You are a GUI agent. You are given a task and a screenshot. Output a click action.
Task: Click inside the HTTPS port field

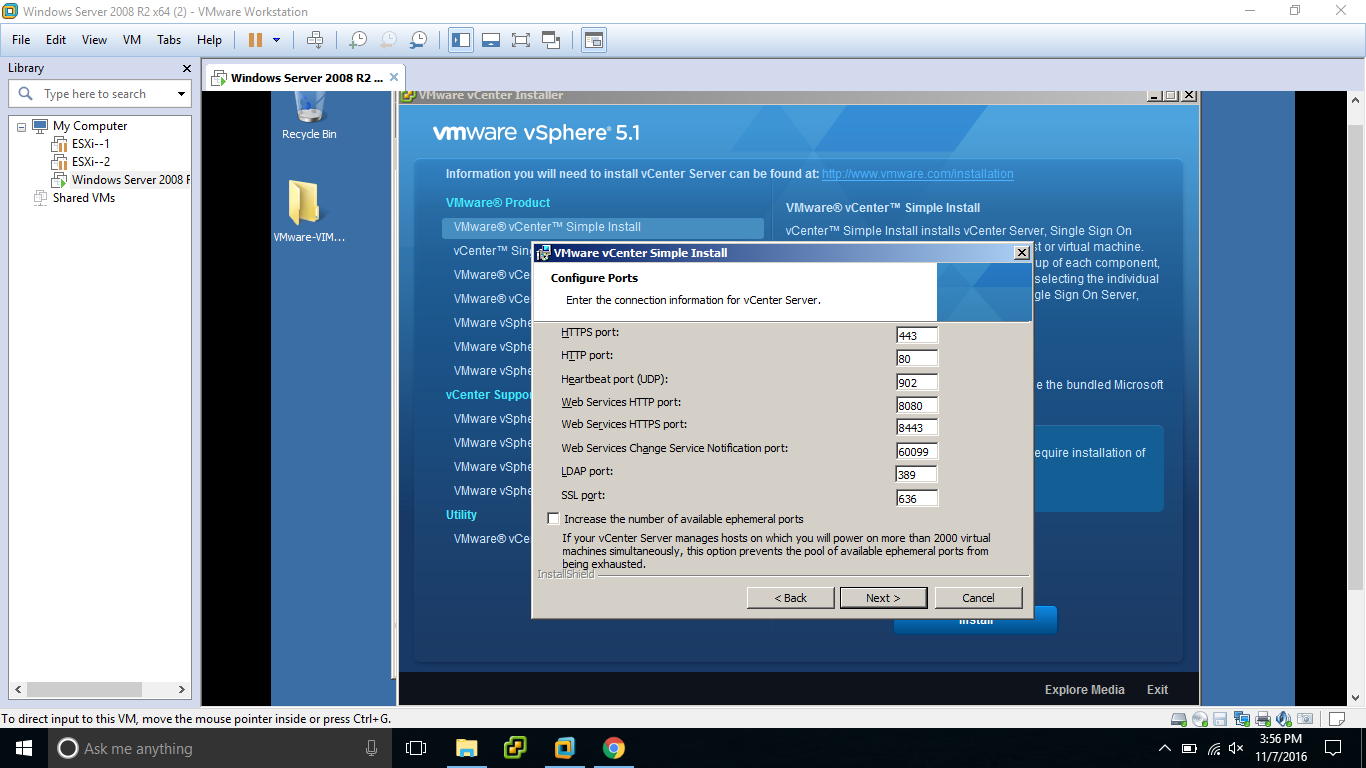pyautogui.click(x=917, y=336)
